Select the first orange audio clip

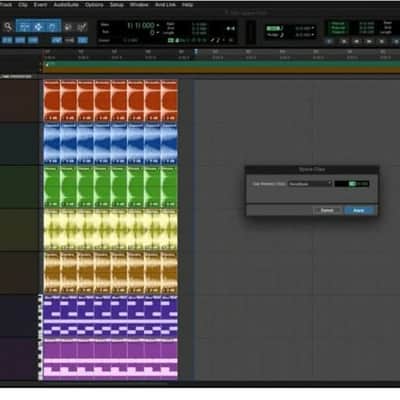(52, 100)
